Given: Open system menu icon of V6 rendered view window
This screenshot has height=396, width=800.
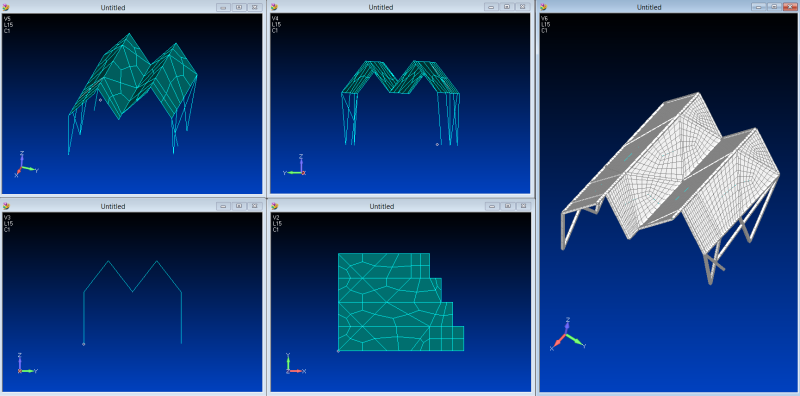Looking at the screenshot, I should click(x=544, y=7).
